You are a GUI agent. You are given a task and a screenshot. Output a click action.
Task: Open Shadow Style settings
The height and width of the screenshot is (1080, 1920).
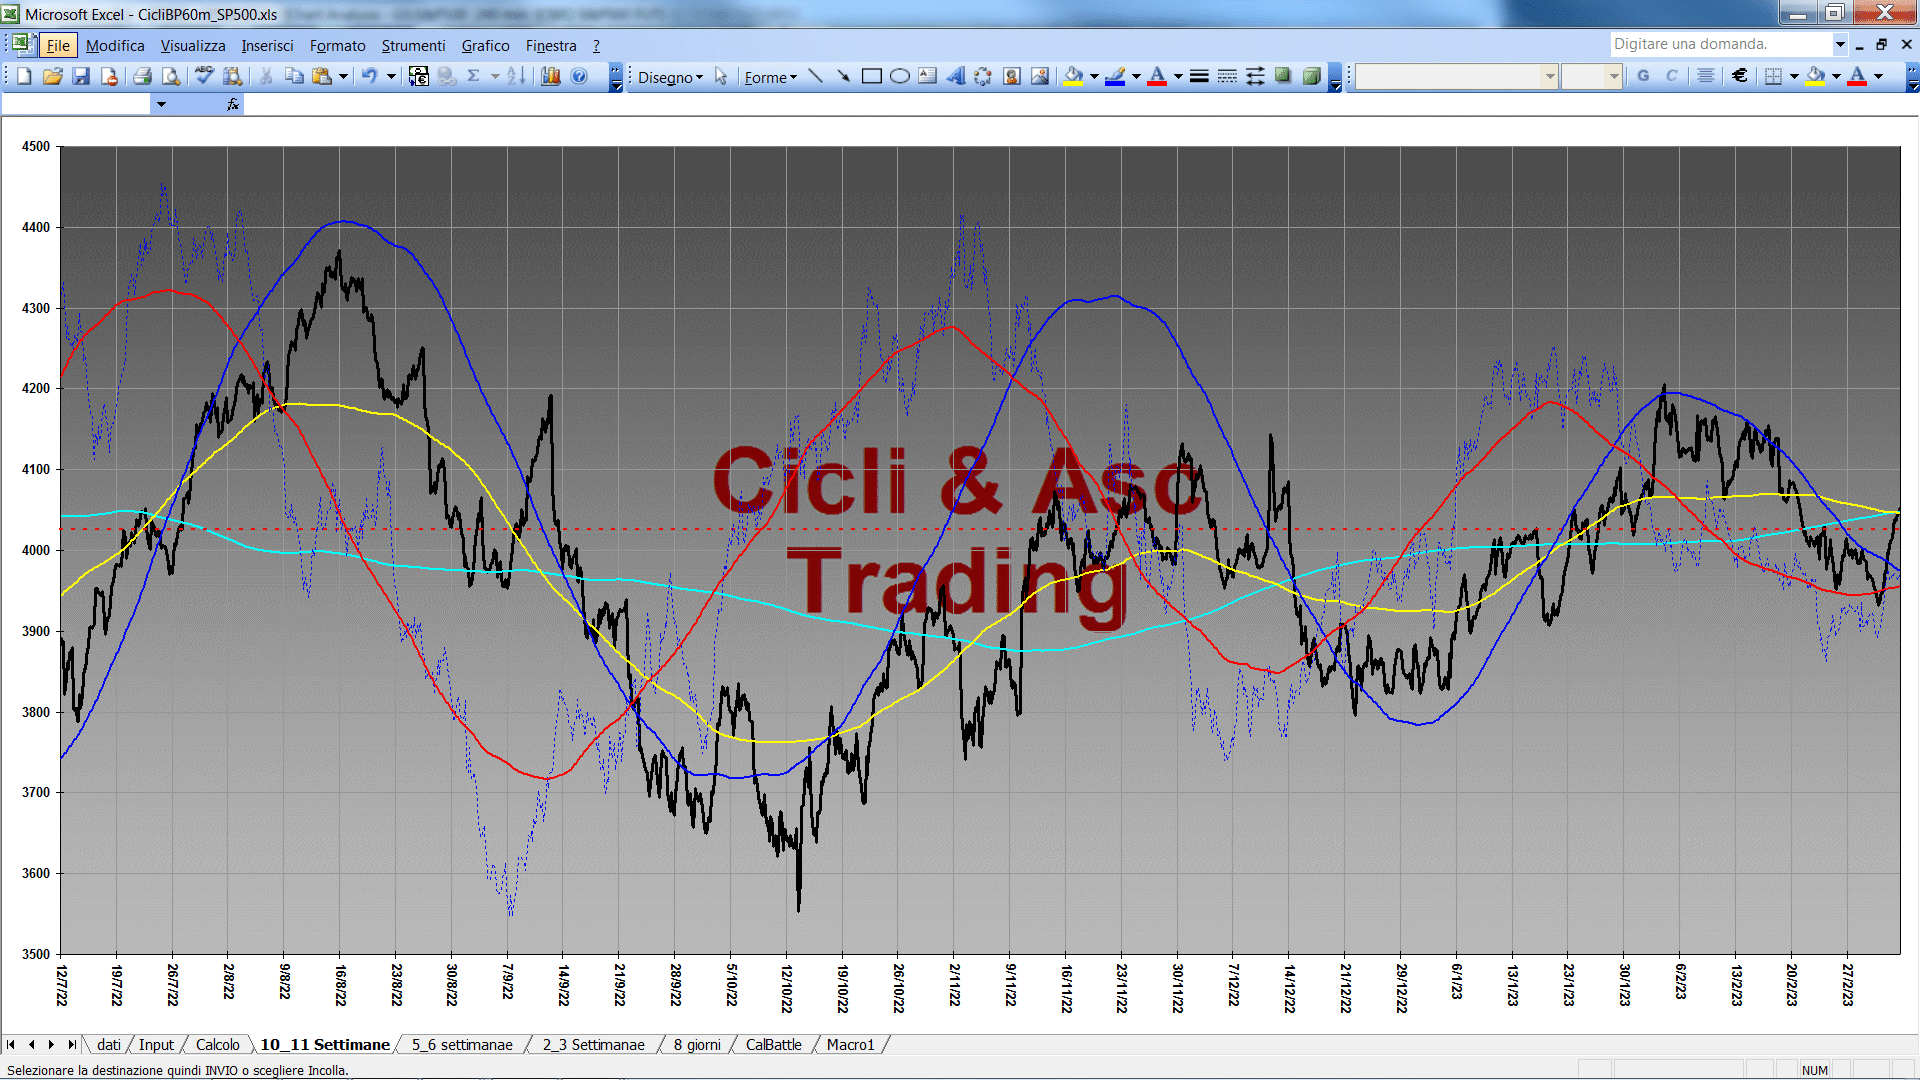[x=1283, y=76]
